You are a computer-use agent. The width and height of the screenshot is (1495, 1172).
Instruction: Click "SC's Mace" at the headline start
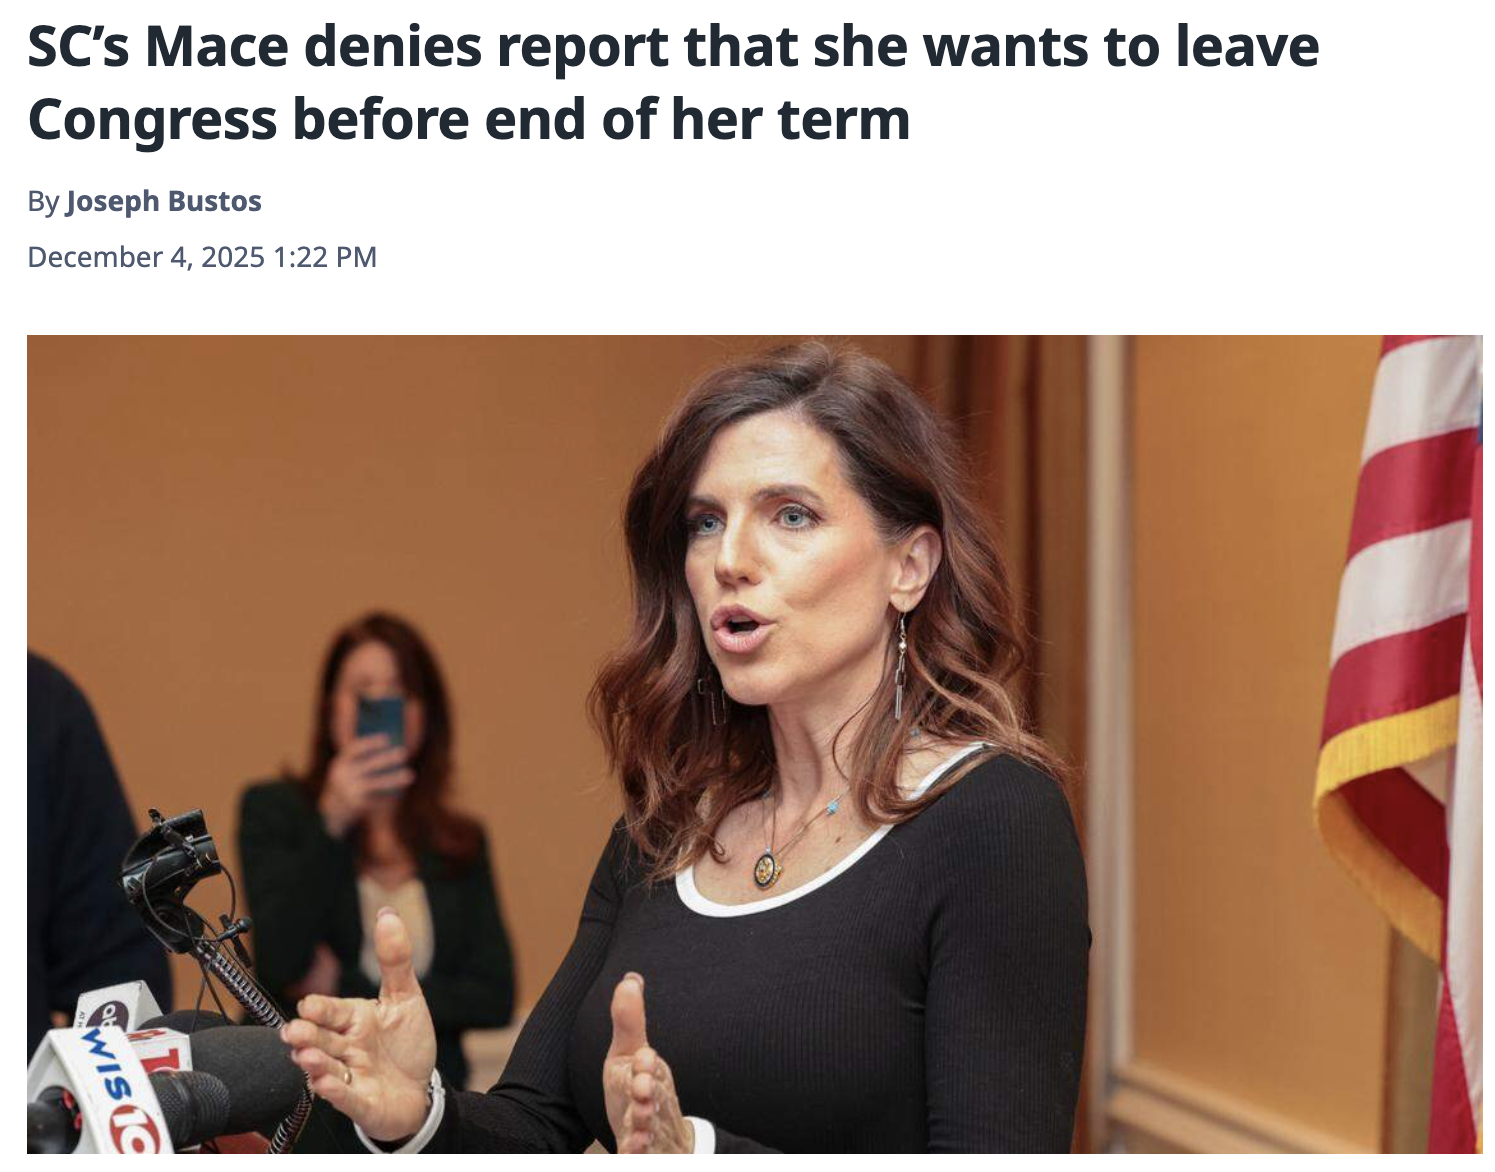(158, 47)
